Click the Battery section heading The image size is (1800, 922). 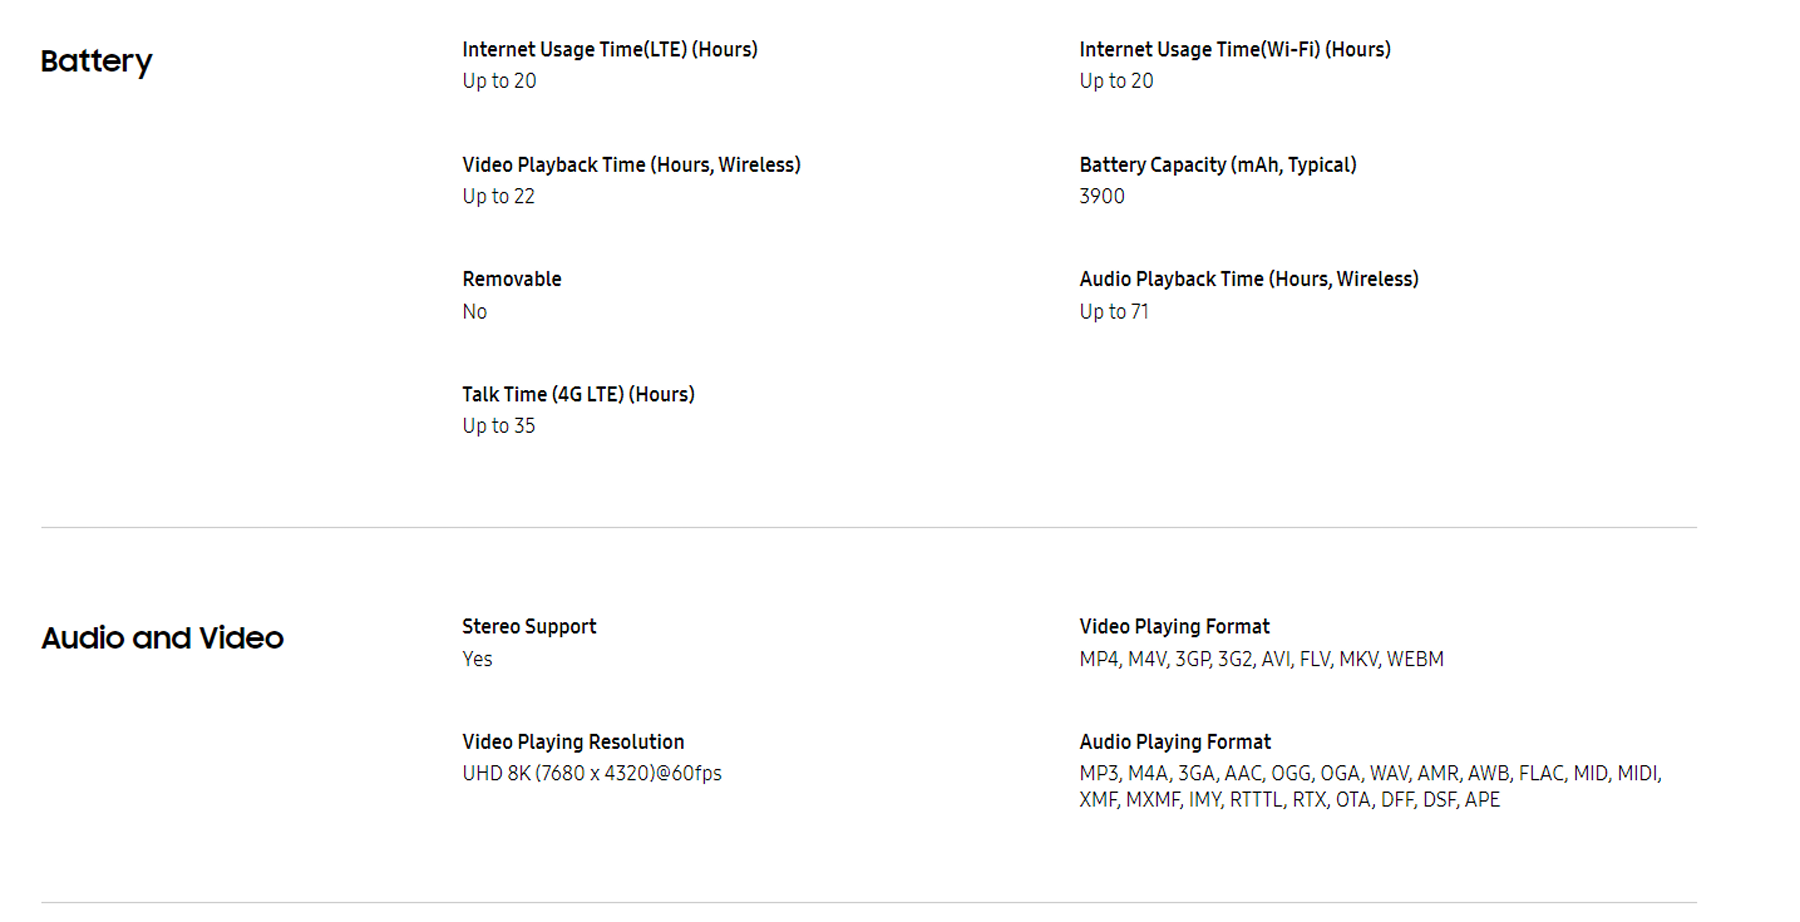point(96,61)
